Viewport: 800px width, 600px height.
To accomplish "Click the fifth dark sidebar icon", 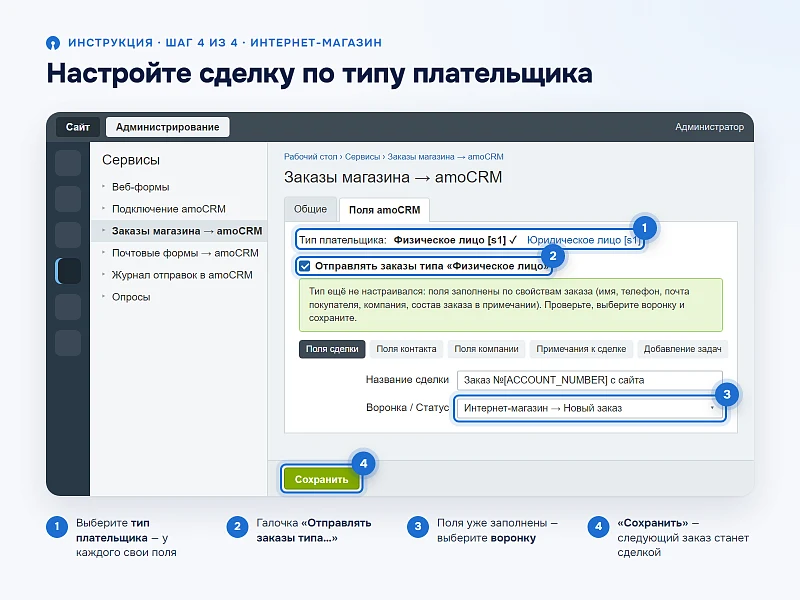I will pyautogui.click(x=68, y=307).
